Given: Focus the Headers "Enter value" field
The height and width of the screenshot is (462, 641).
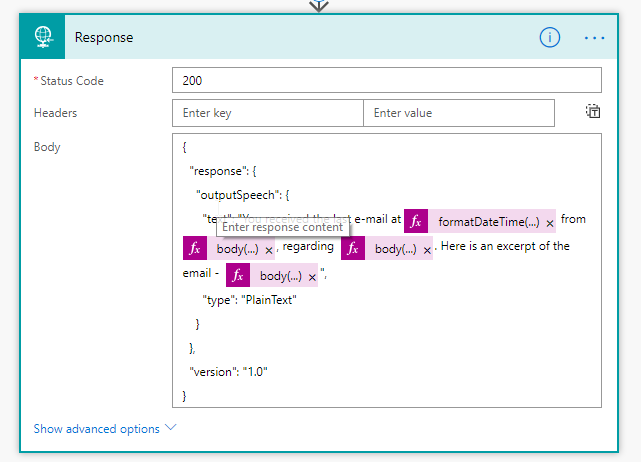Looking at the screenshot, I should point(458,113).
